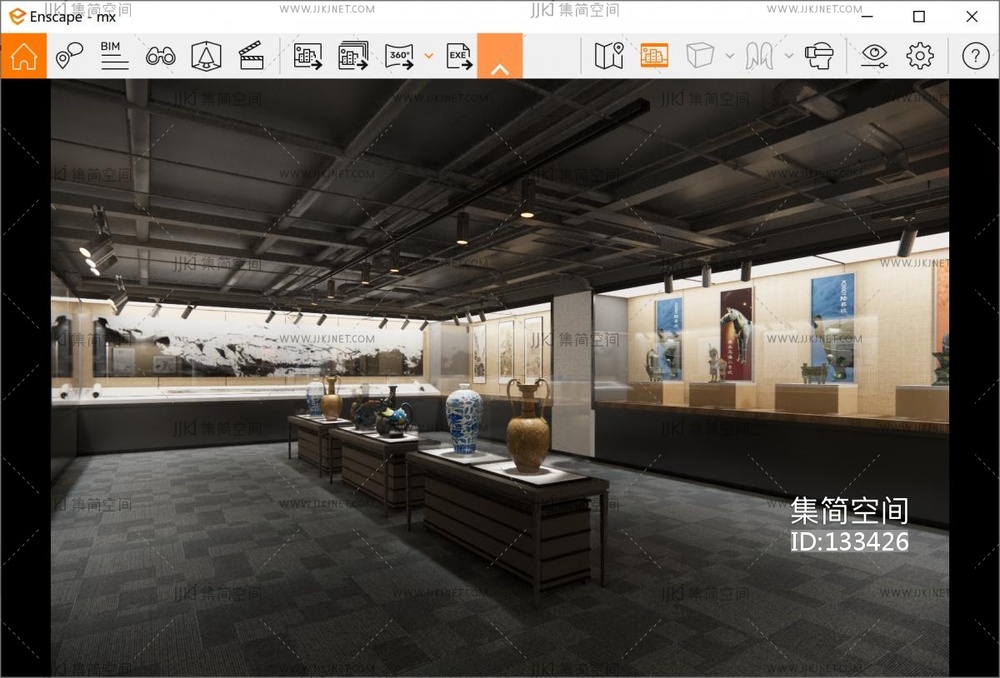Open the help question mark panel
This screenshot has width=1000, height=678.
[x=975, y=56]
